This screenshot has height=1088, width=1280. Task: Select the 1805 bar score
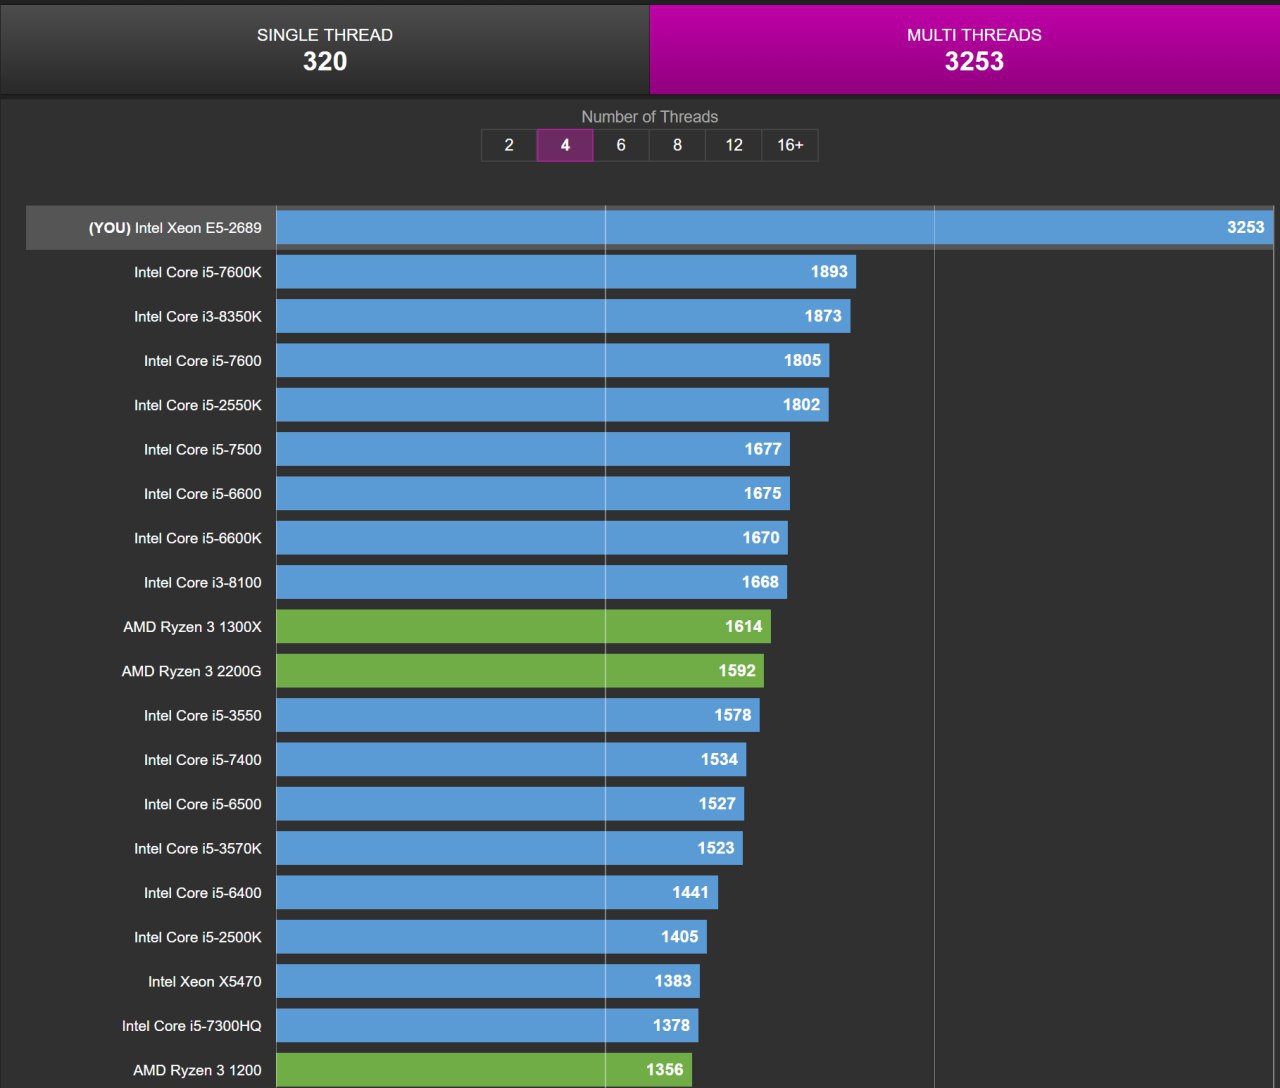tap(802, 360)
